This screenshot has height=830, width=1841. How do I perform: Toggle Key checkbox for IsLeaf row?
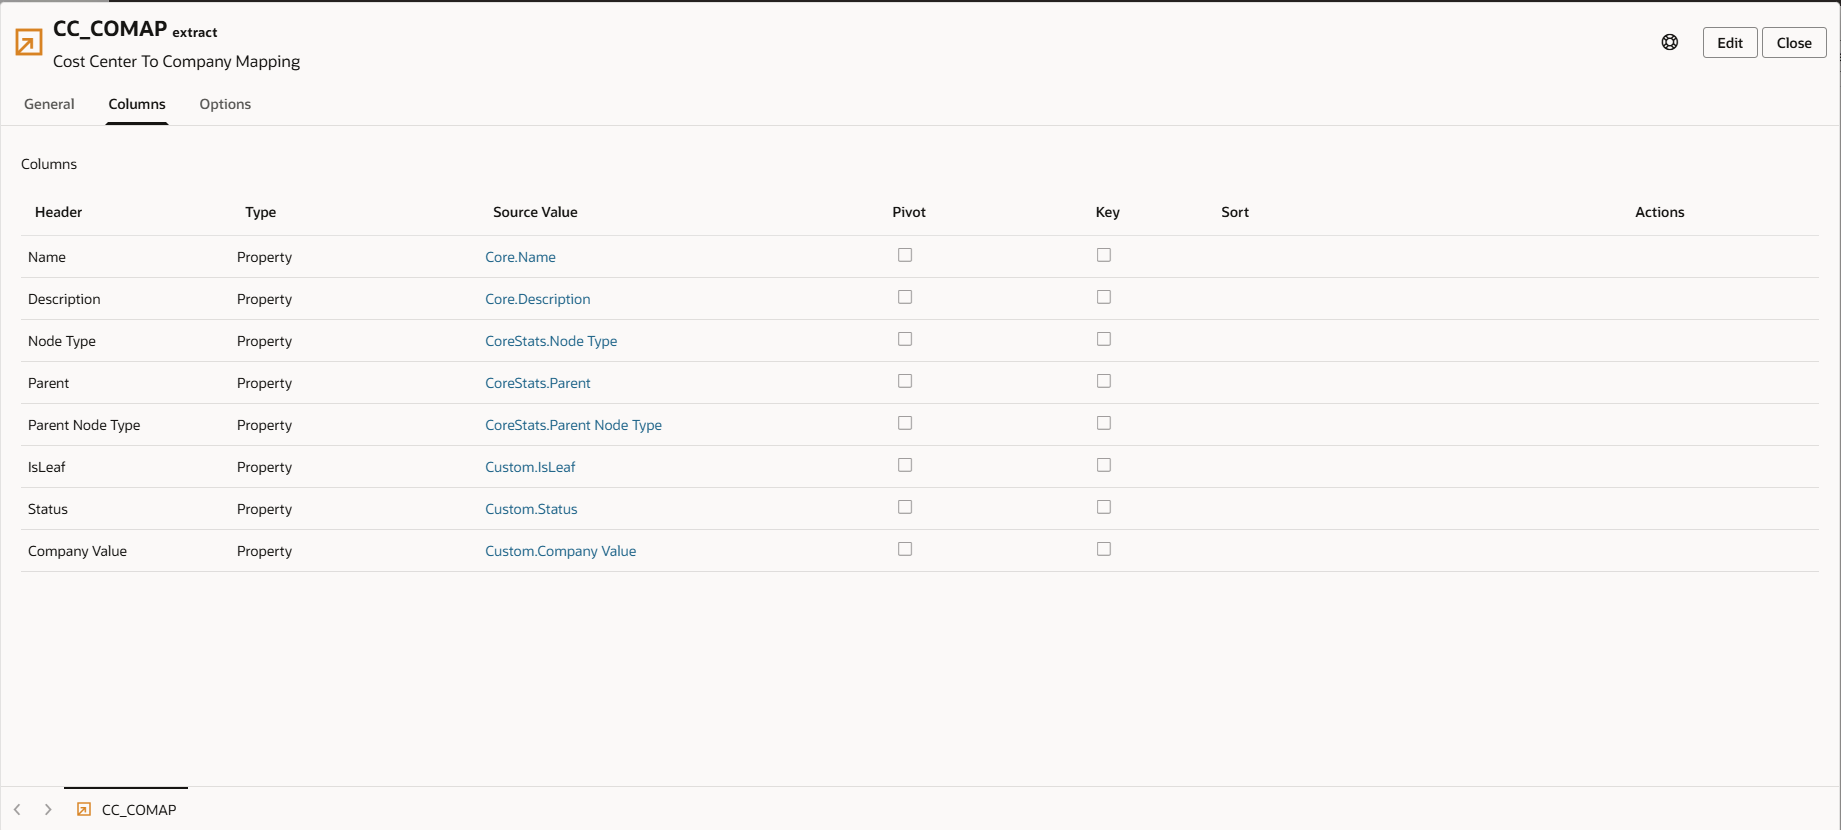[1104, 465]
